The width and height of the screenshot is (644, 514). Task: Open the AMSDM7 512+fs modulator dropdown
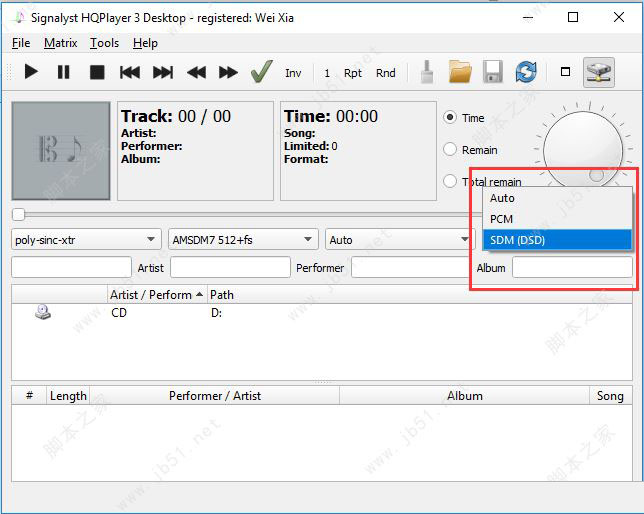point(243,240)
